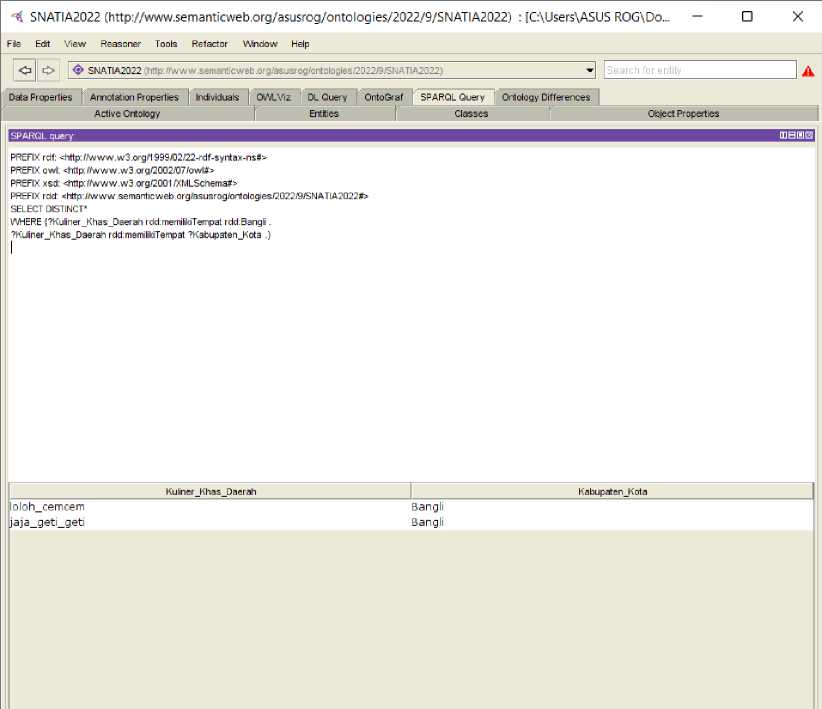Image resolution: width=822 pixels, height=709 pixels.
Task: Click the Protégé app icon in title bar
Action: pyautogui.click(x=17, y=17)
